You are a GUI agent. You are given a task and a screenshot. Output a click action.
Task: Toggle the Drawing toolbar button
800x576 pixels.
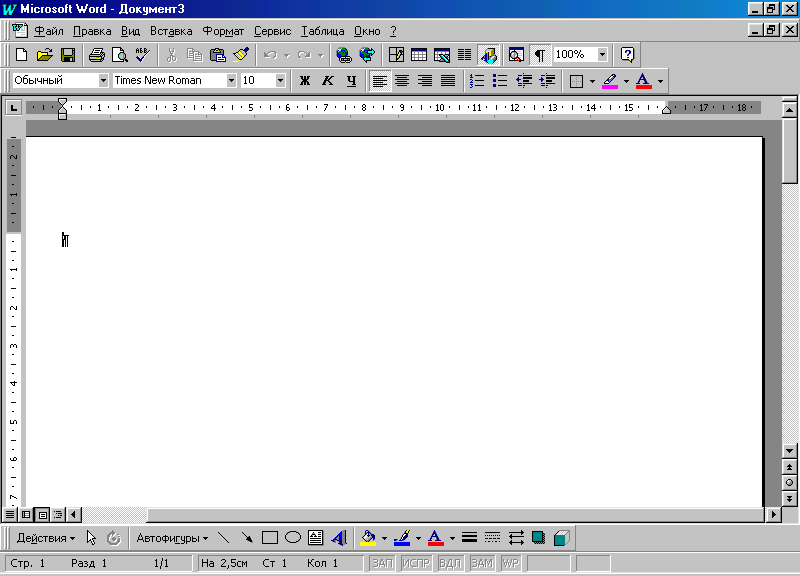click(x=489, y=55)
